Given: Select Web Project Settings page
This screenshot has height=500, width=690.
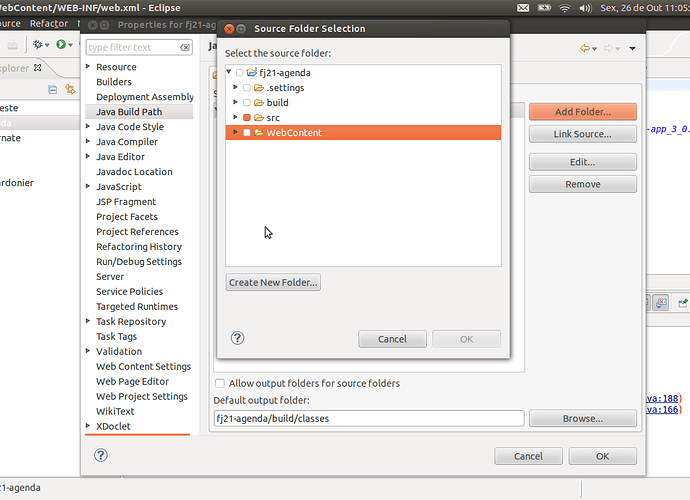Looking at the screenshot, I should pos(142,396).
